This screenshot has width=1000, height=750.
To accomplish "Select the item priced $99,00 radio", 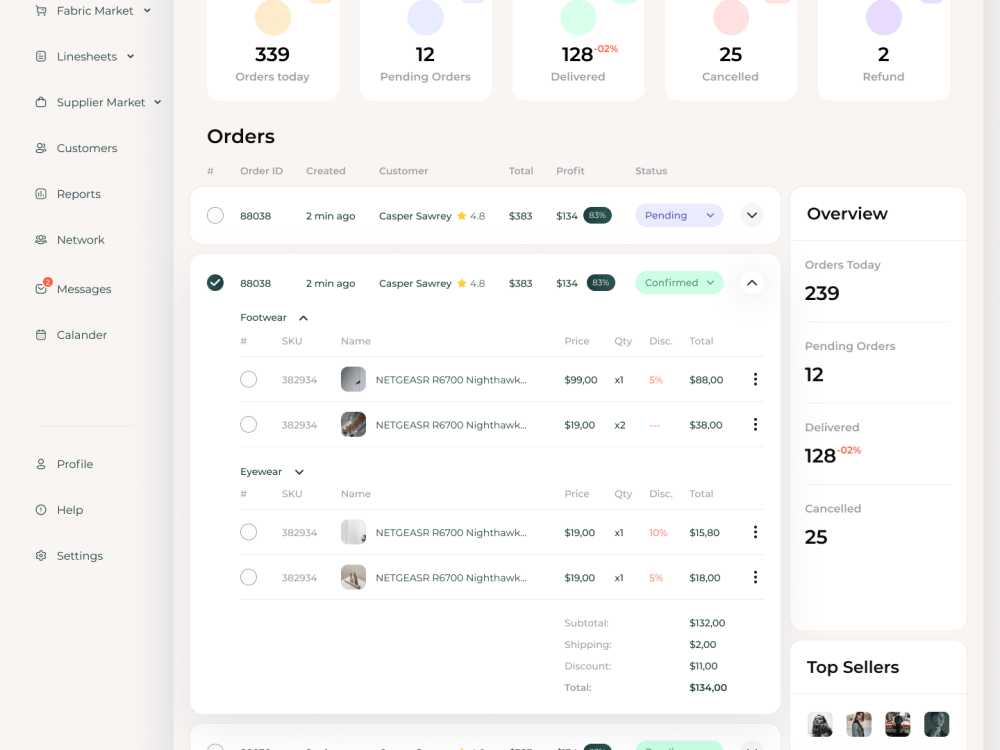I will 249,379.
